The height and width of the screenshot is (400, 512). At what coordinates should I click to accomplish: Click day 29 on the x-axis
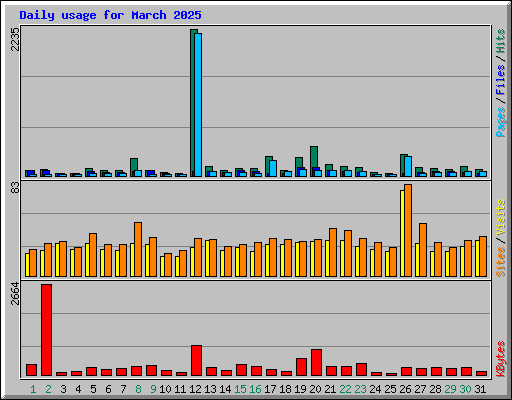pyautogui.click(x=450, y=389)
